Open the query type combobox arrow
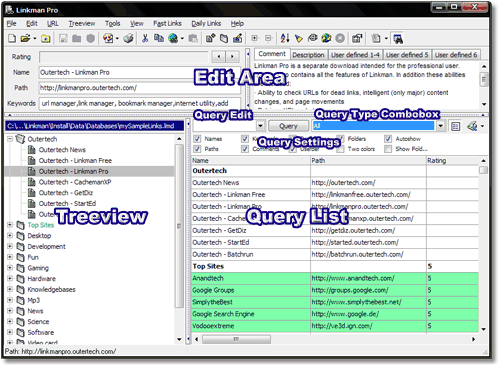Image resolution: width=500 pixels, height=367 pixels. (x=441, y=126)
